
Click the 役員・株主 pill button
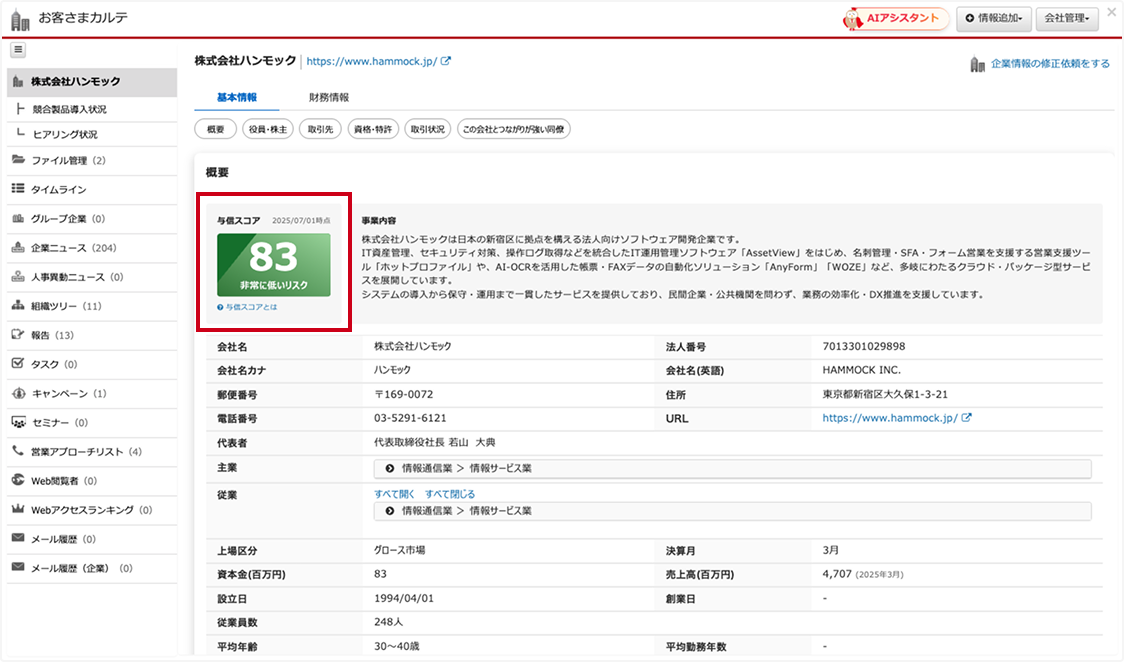(268, 129)
